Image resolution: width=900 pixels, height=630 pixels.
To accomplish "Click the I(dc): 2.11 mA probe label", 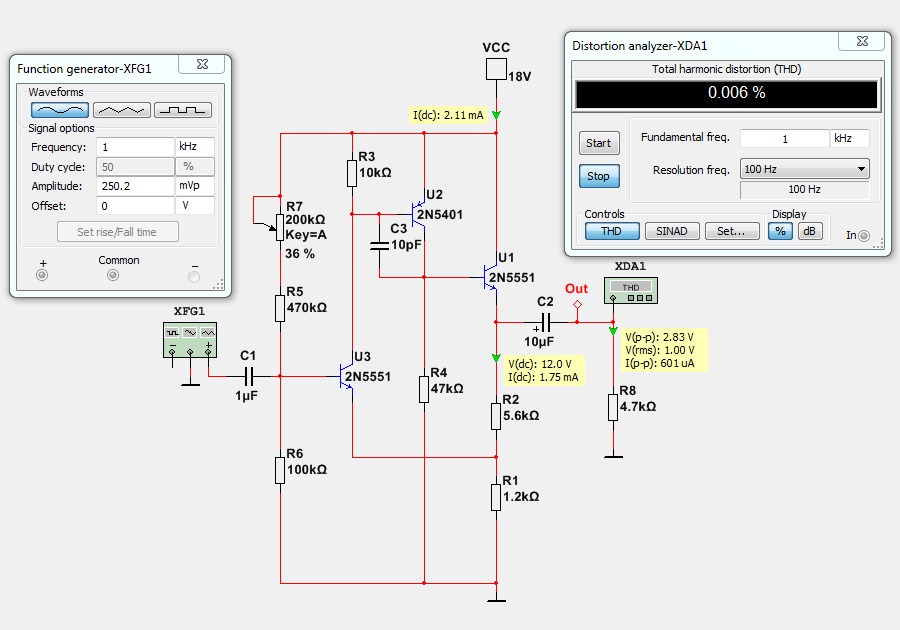I will [448, 115].
